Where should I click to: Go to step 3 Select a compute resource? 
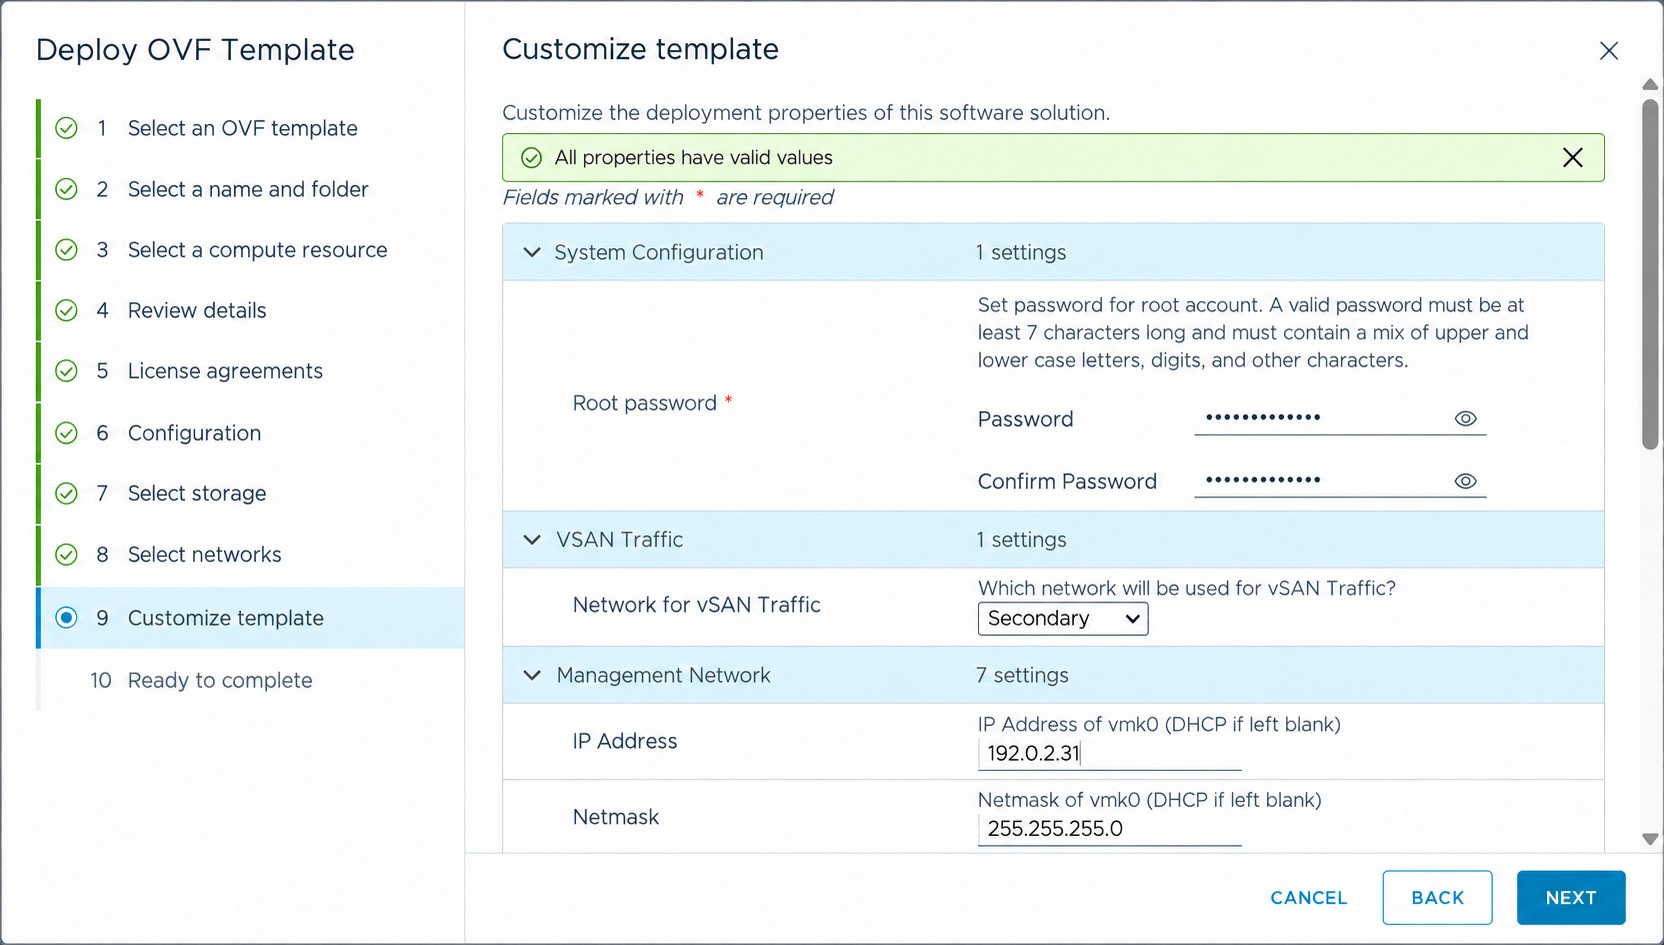pyautogui.click(x=257, y=250)
